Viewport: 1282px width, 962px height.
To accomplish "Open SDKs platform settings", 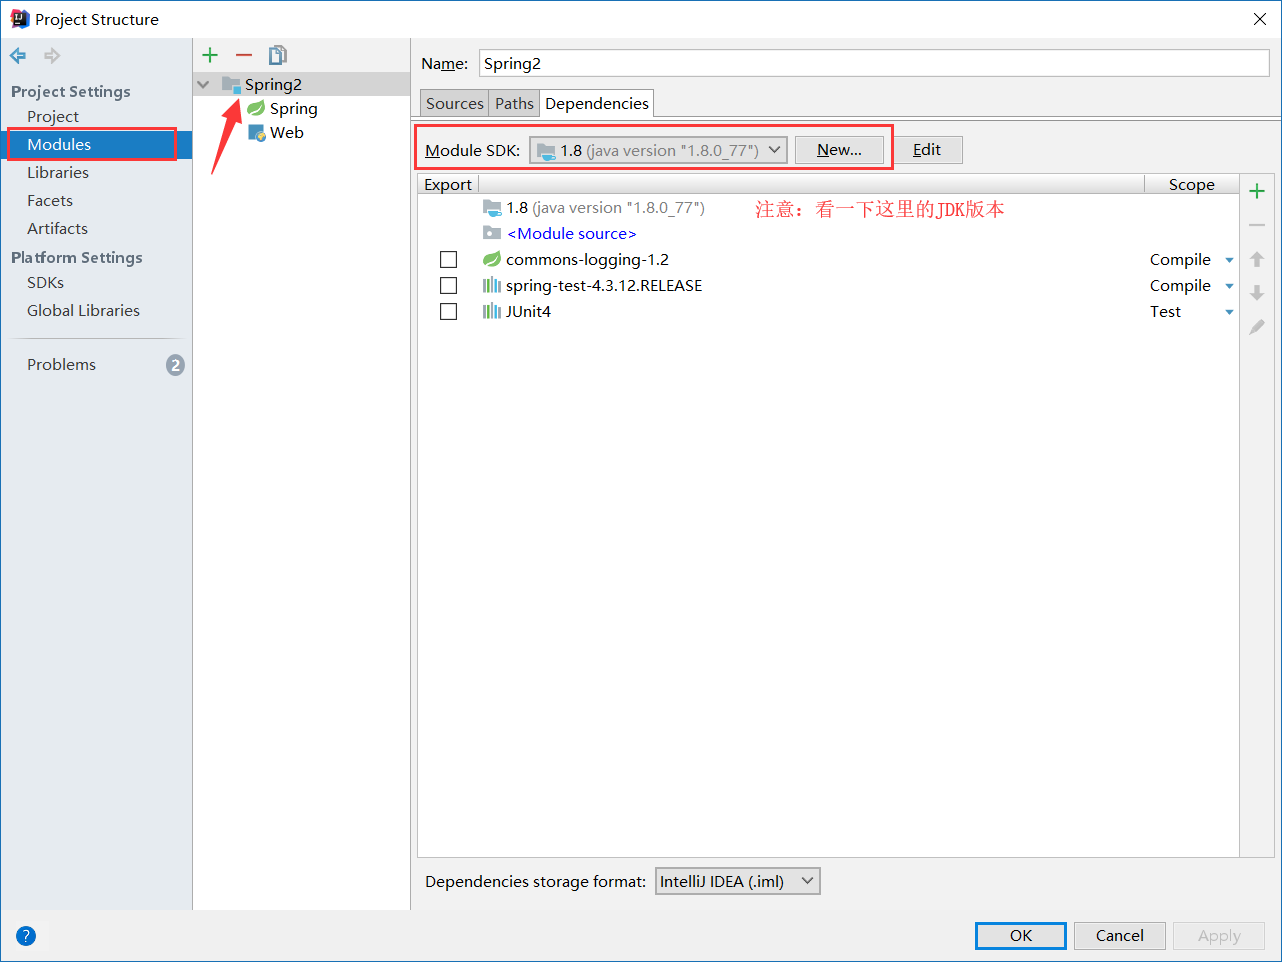I will point(45,282).
